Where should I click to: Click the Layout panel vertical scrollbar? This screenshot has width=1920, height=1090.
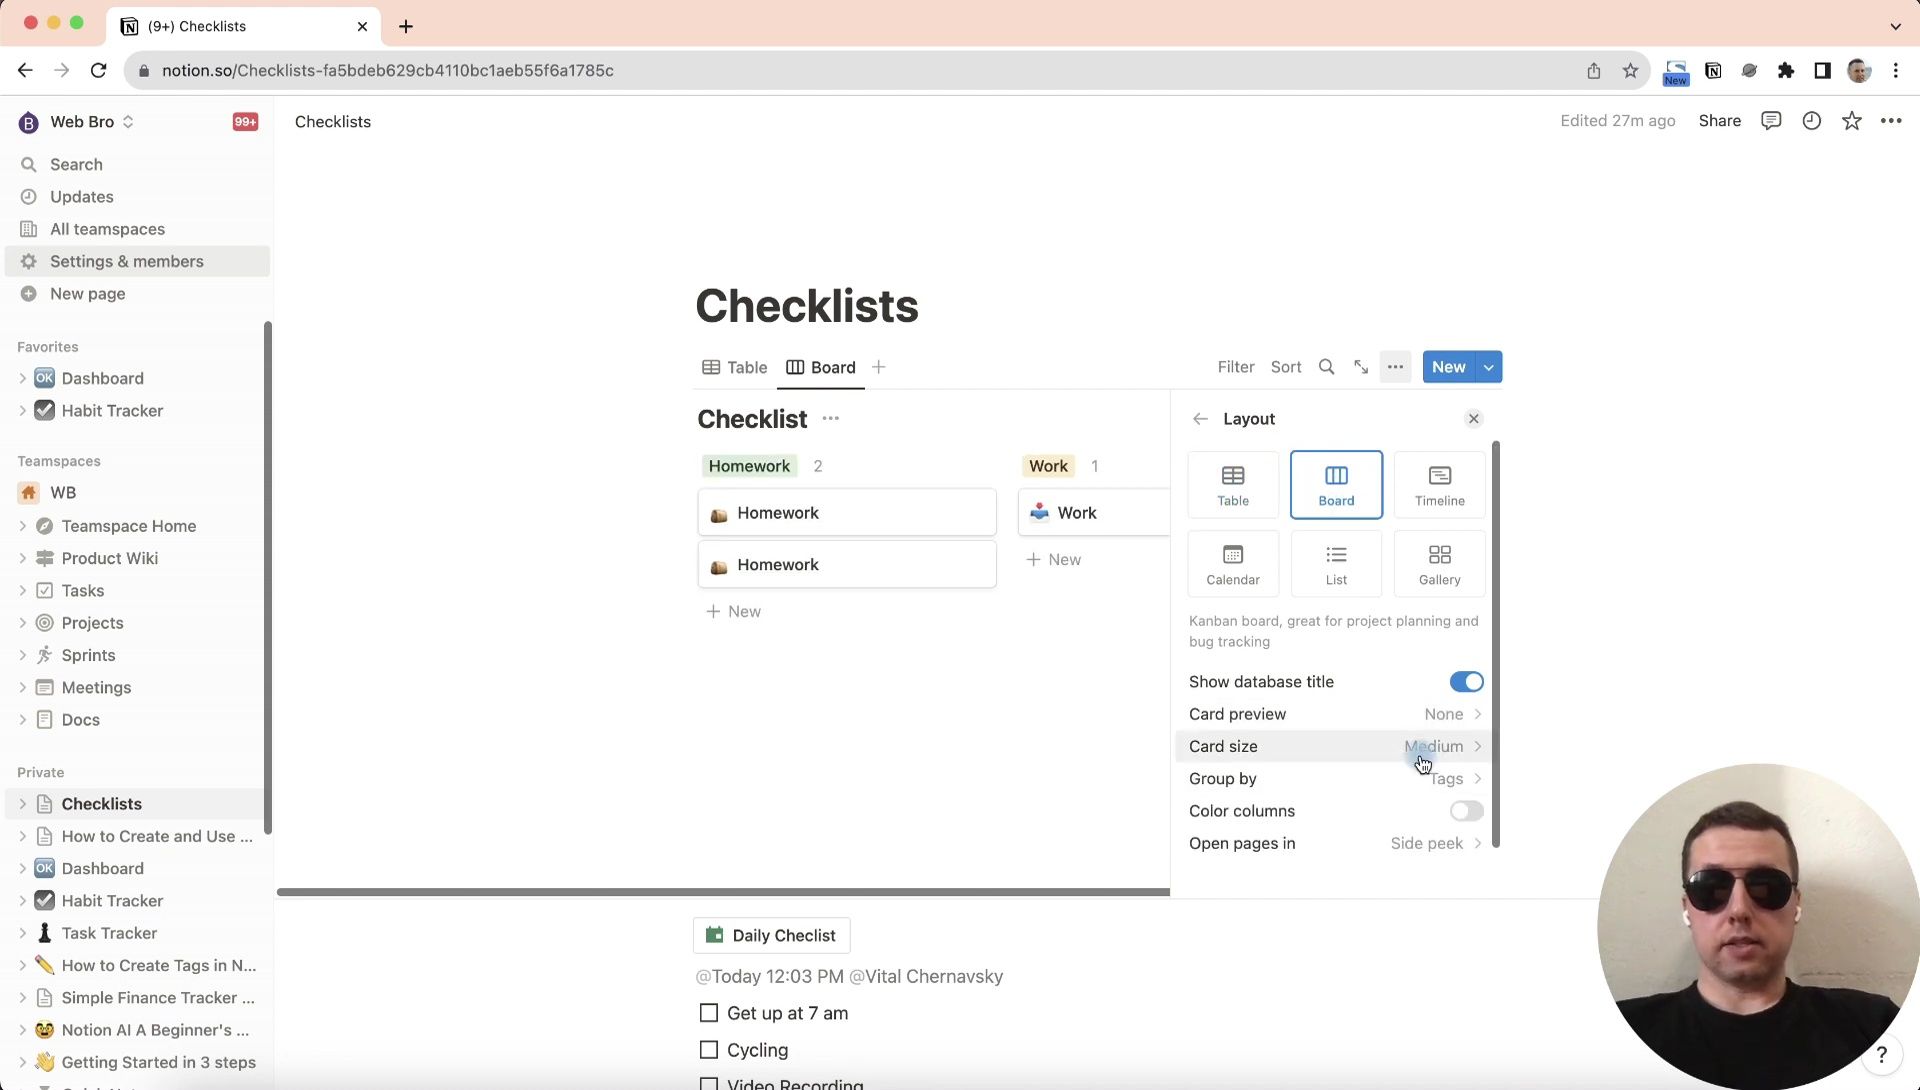click(1495, 644)
